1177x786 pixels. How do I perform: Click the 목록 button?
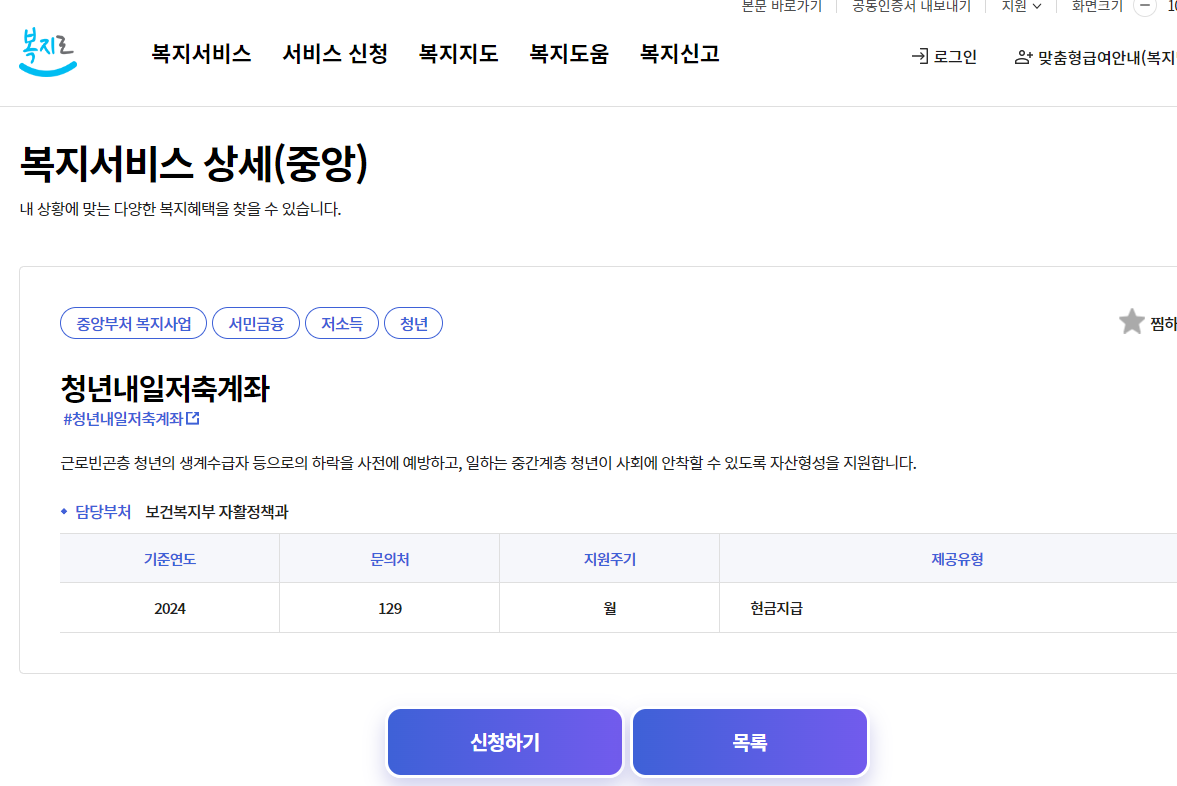tap(748, 741)
